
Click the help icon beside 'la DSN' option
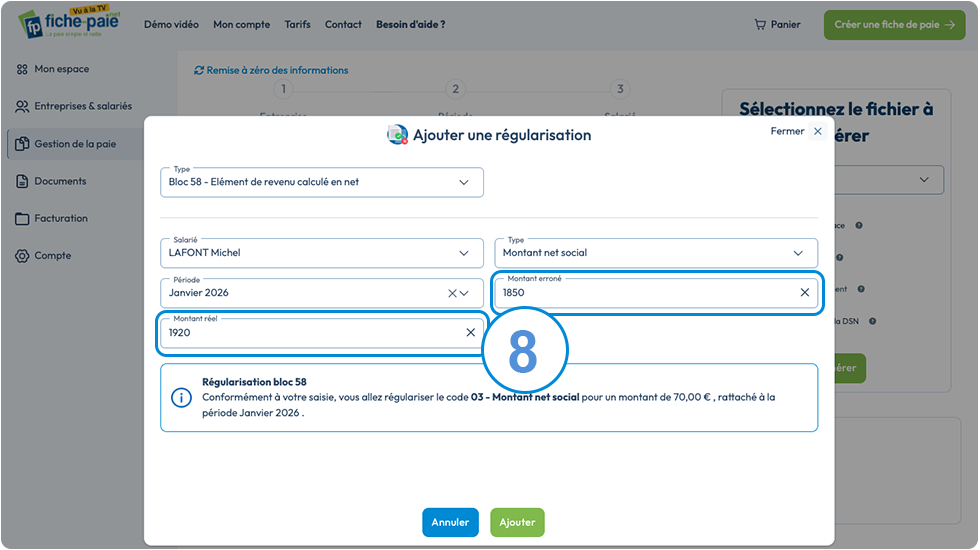click(x=872, y=321)
